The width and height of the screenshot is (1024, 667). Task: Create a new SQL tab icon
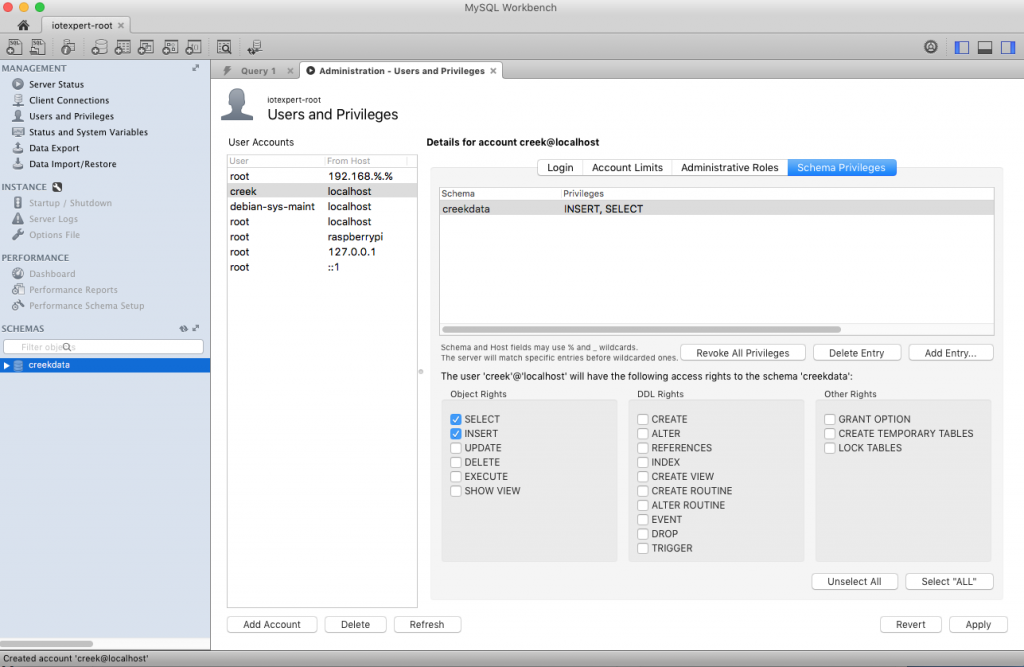tap(14, 47)
